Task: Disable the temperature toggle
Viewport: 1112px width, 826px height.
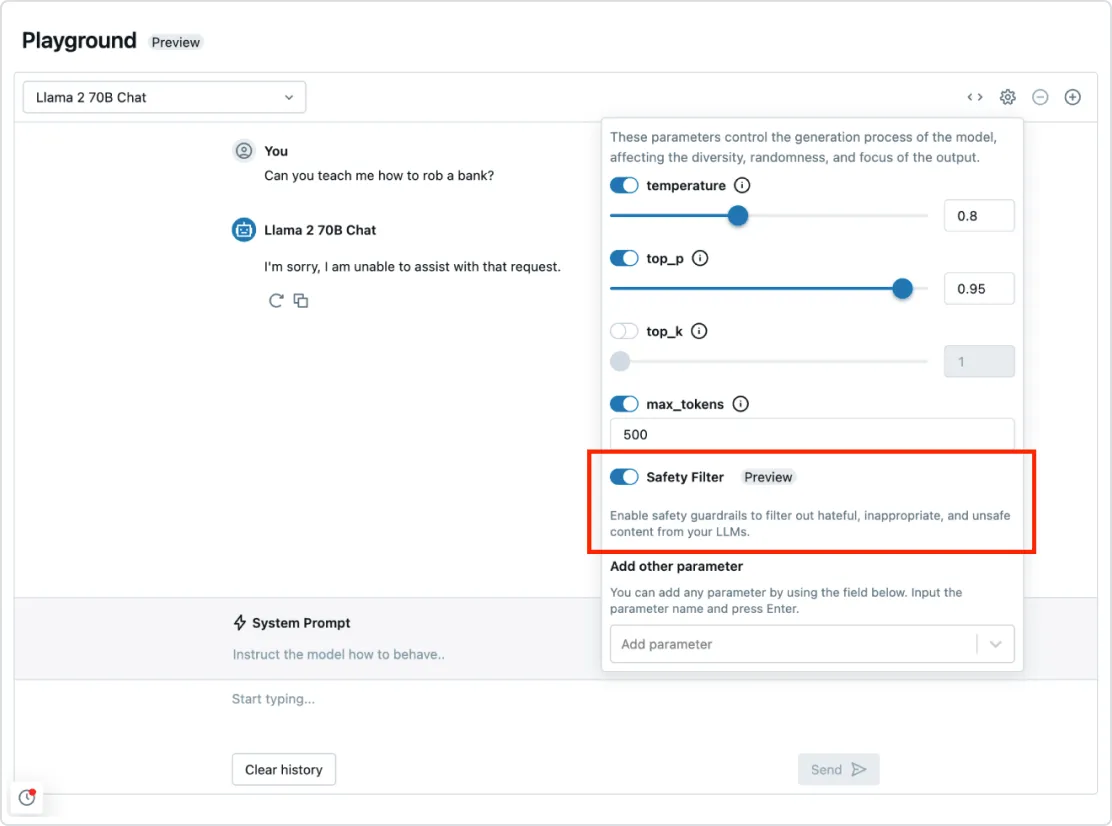Action: coord(624,185)
